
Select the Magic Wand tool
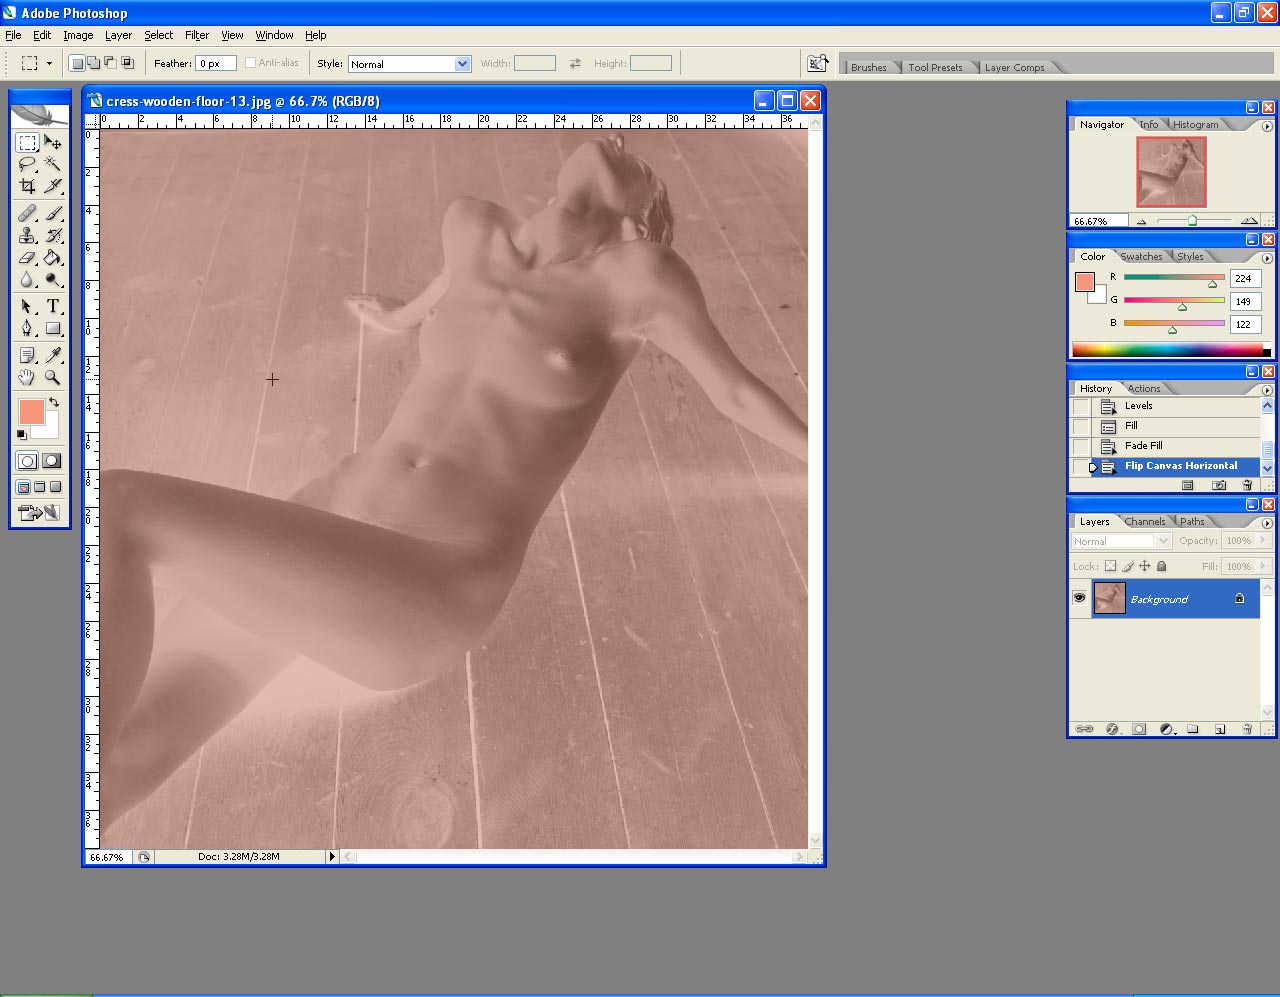click(53, 164)
